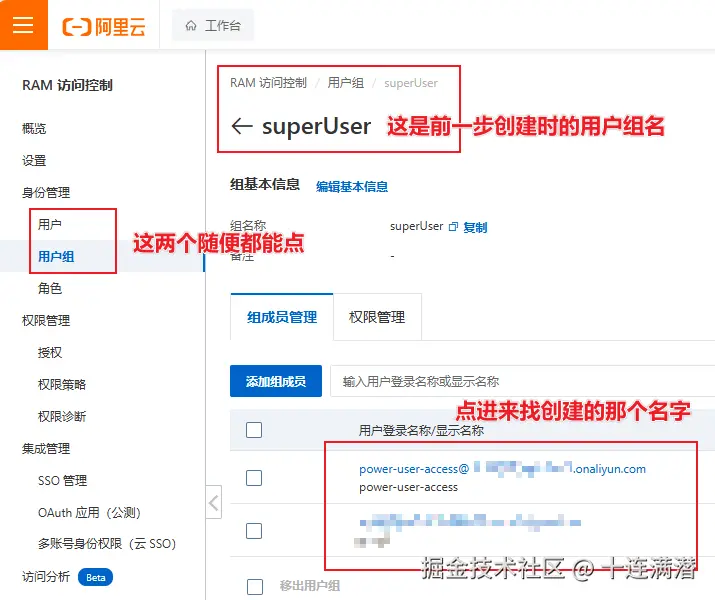Open 权限诊断 in the sidebar

pos(62,416)
